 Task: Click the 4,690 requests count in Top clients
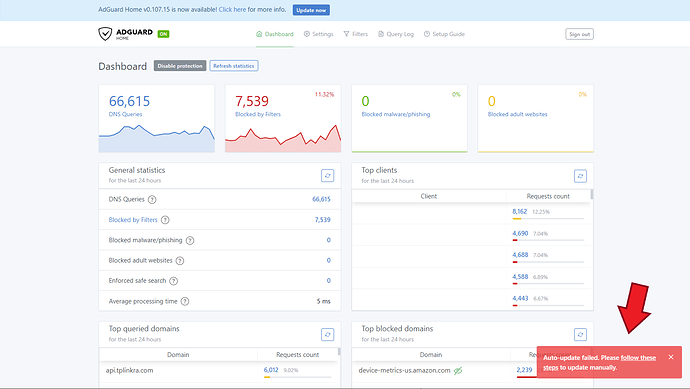click(x=520, y=233)
